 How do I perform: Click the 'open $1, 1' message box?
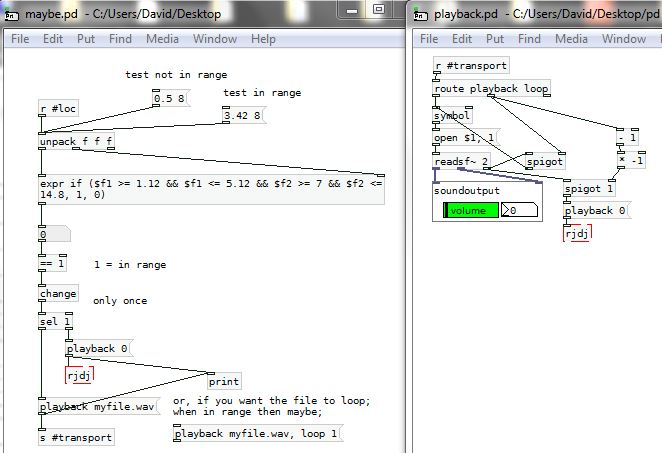click(x=465, y=137)
